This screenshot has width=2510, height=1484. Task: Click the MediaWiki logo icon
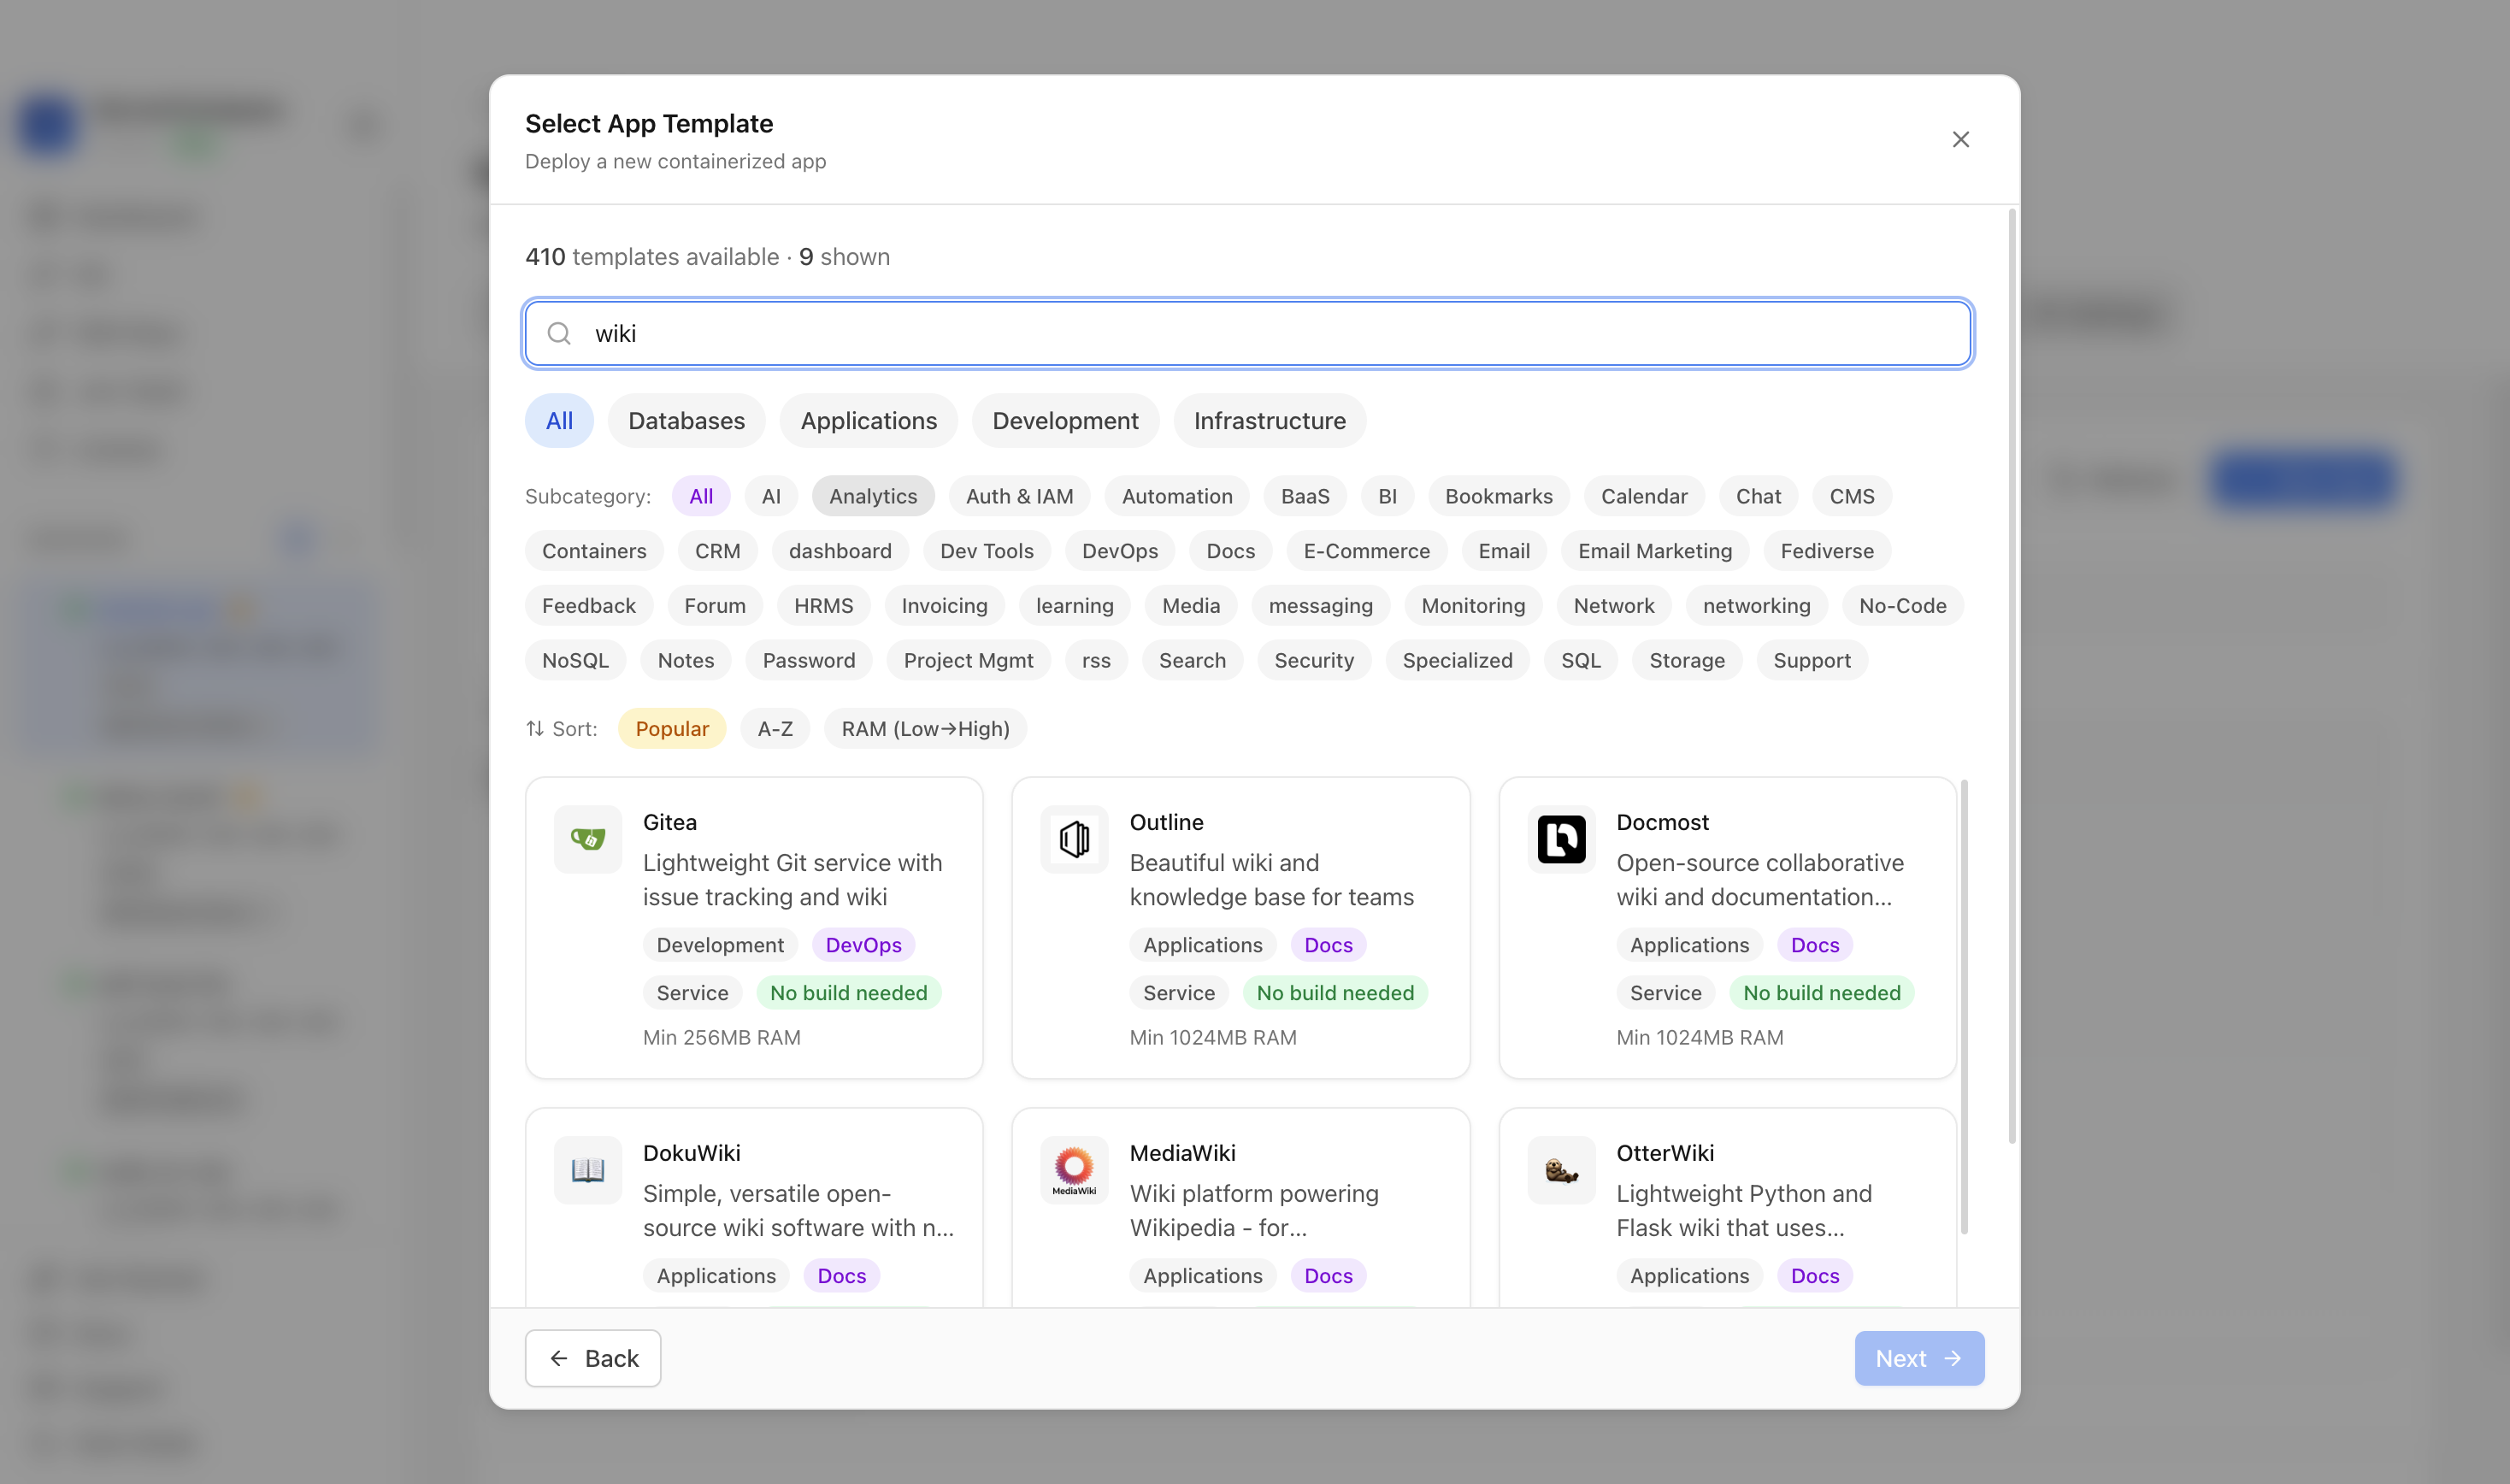coord(1074,1169)
